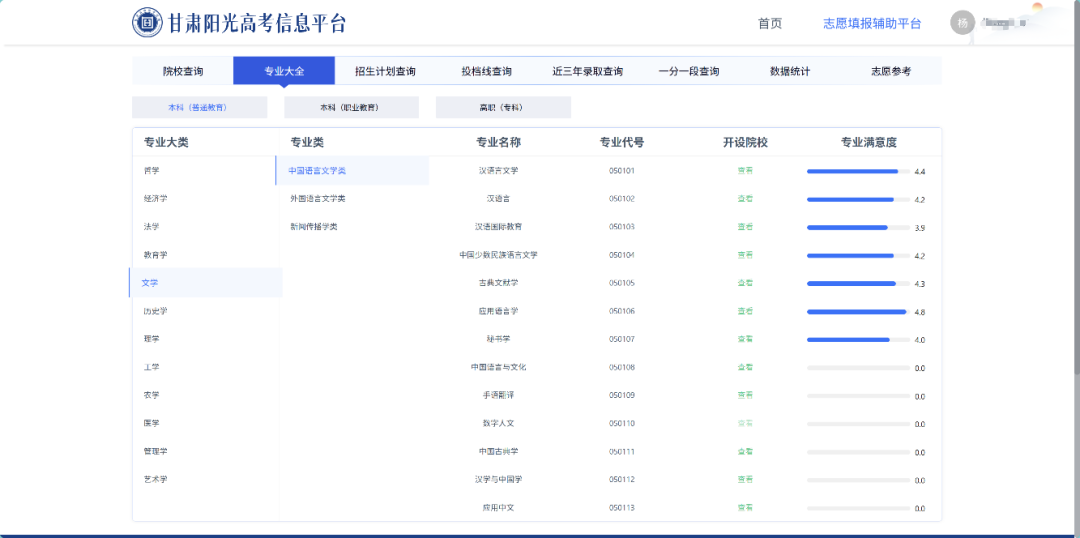
Task: Click the Gansu platform logo emblem
Action: pos(147,23)
